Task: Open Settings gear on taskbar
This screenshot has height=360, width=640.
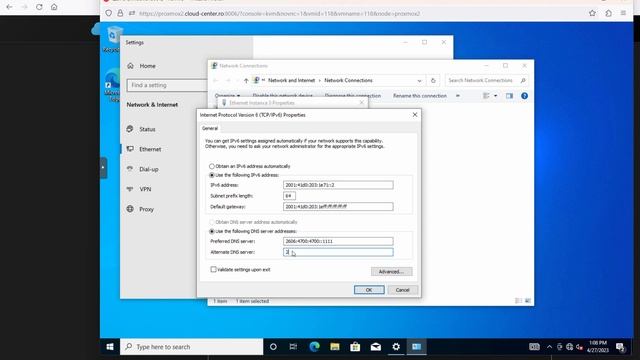Action: 396,347
